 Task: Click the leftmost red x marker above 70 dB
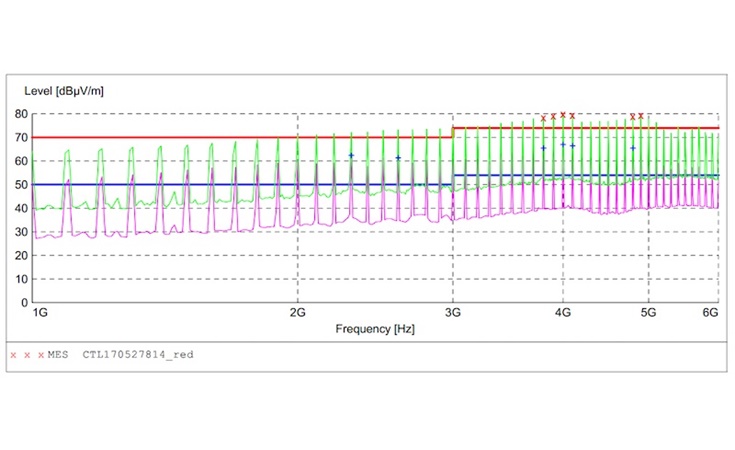(x=543, y=118)
